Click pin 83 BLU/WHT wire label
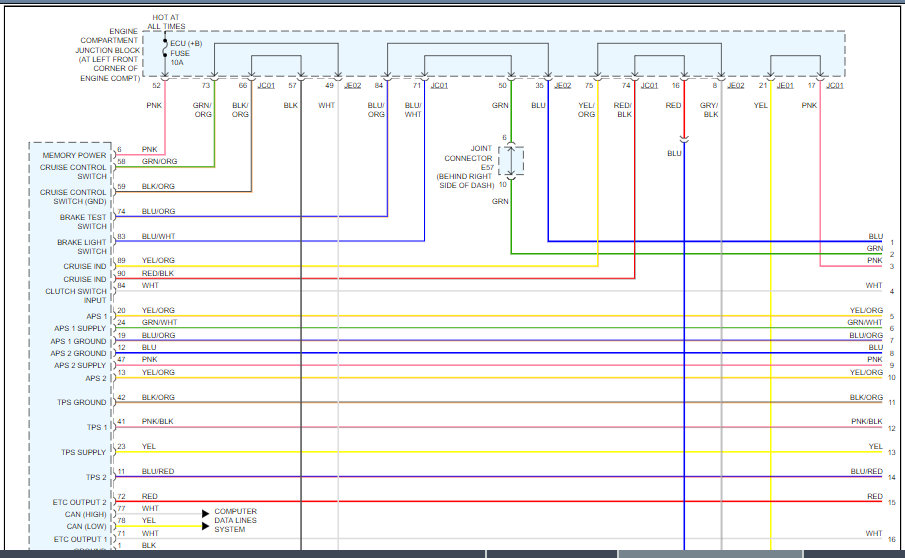The image size is (905, 558). click(x=158, y=237)
